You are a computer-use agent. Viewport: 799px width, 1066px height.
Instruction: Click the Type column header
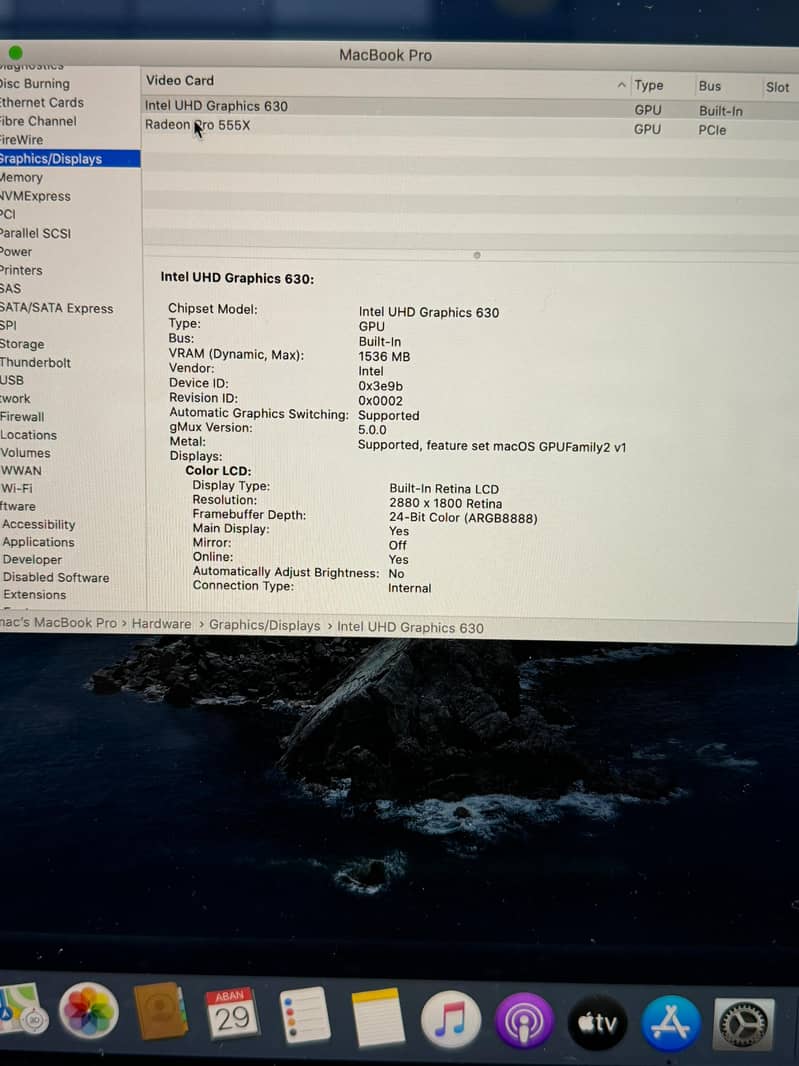click(x=648, y=86)
